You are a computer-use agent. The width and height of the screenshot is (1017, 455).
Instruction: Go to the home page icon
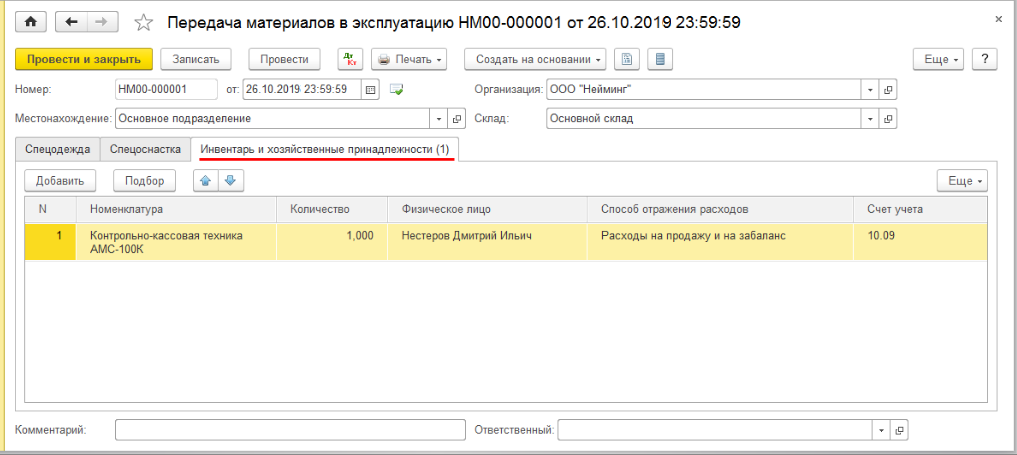coord(31,22)
